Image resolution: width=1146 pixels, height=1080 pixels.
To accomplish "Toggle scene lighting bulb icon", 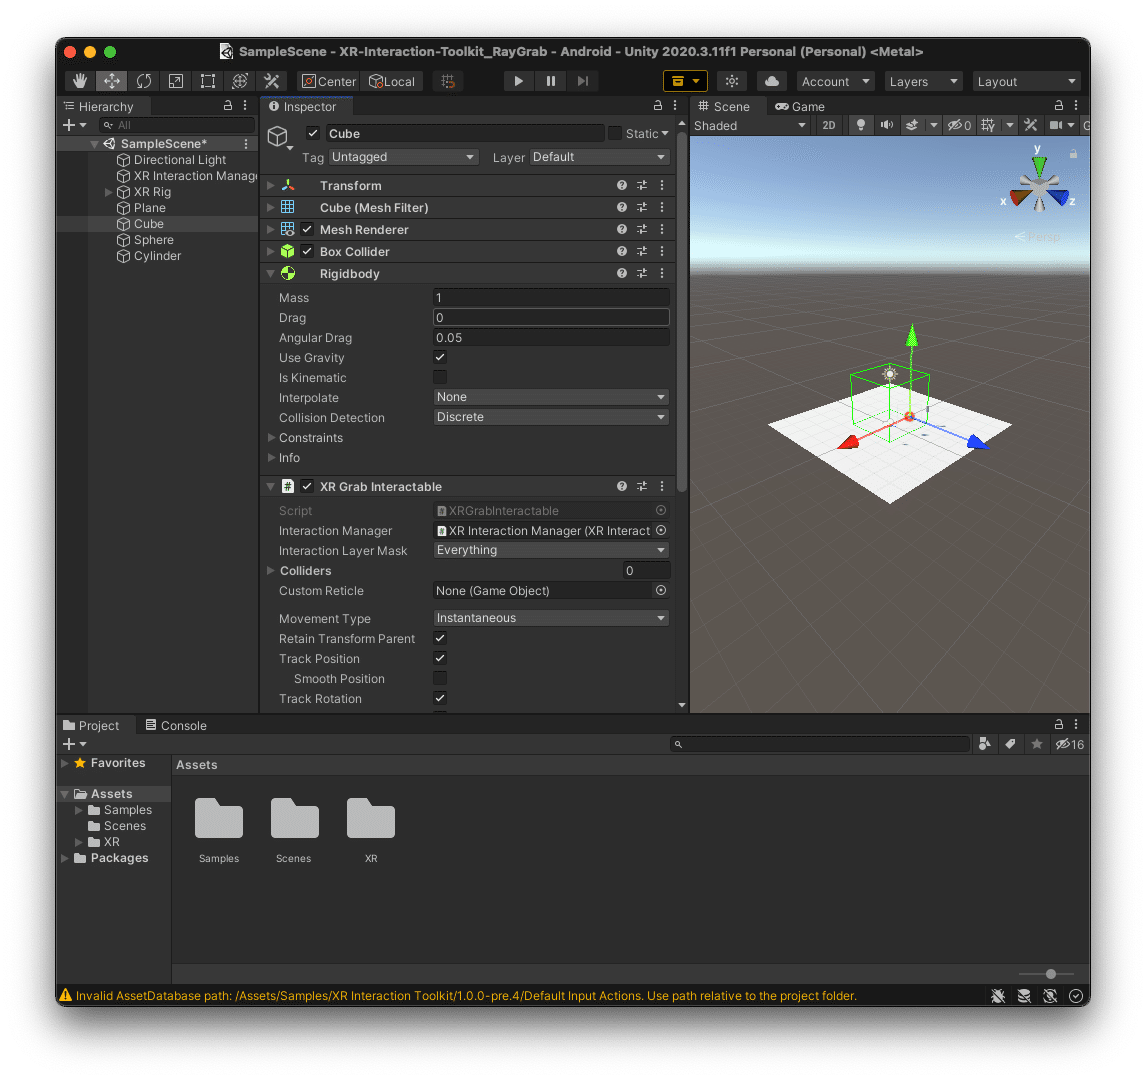I will [x=861, y=126].
